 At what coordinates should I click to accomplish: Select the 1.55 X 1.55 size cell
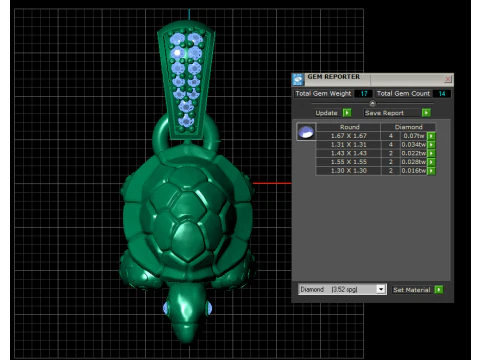pyautogui.click(x=348, y=162)
